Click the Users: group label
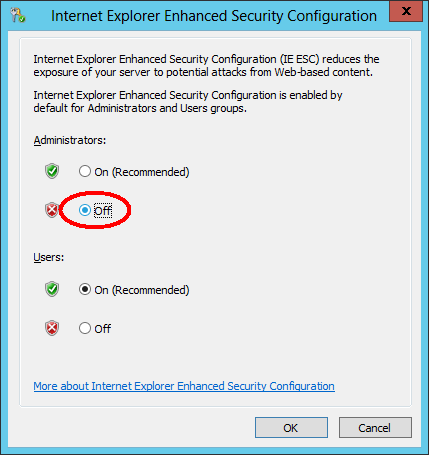Viewport: 429px width, 455px height. [x=49, y=257]
